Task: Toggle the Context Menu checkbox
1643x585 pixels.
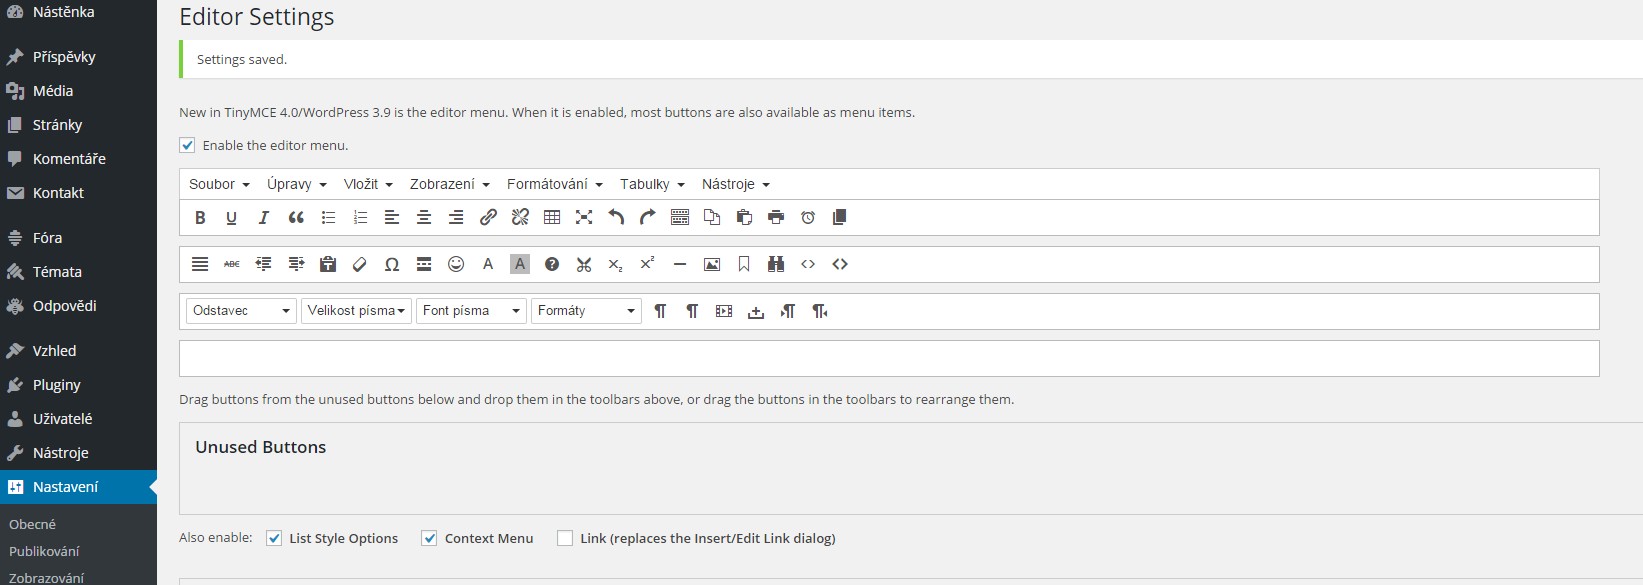Action: coord(429,538)
